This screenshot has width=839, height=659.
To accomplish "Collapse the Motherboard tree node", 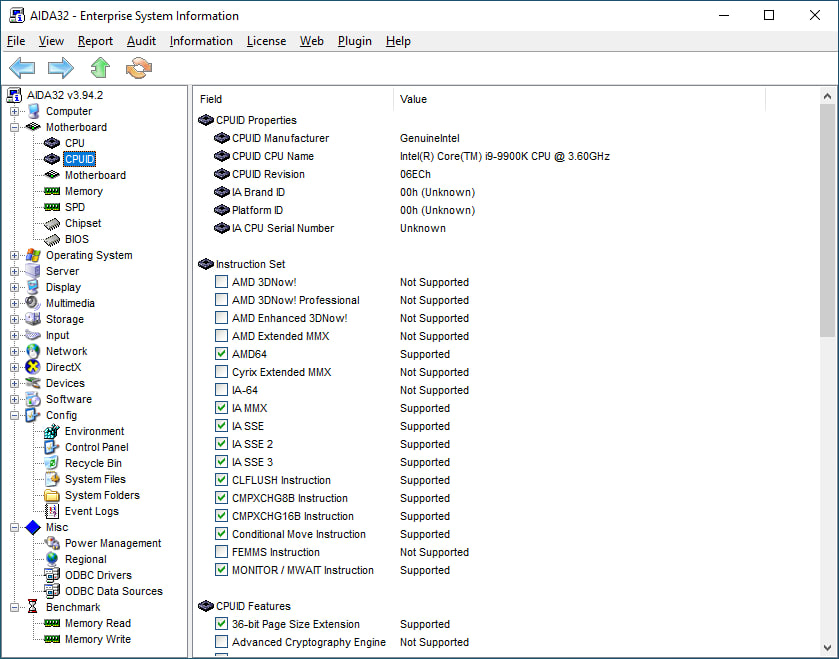I will click(x=14, y=127).
